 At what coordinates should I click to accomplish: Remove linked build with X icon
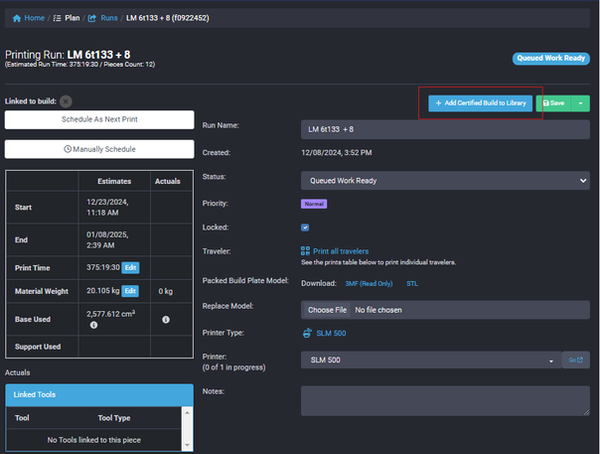tap(66, 101)
